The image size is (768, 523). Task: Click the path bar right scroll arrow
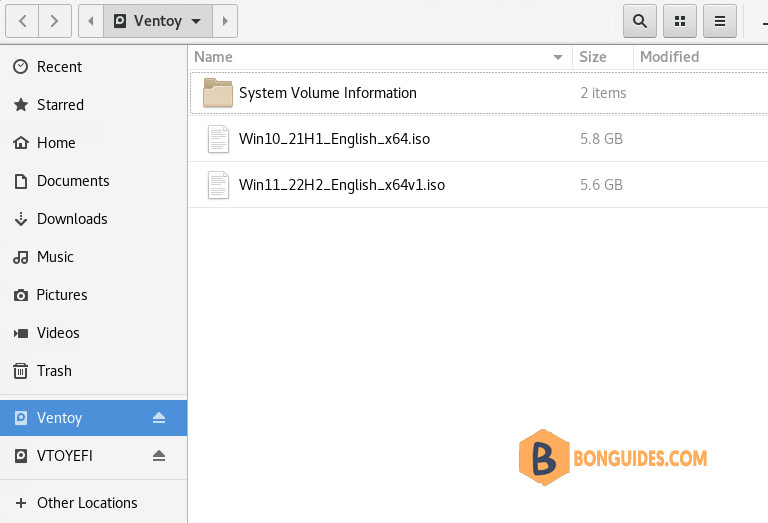(225, 21)
